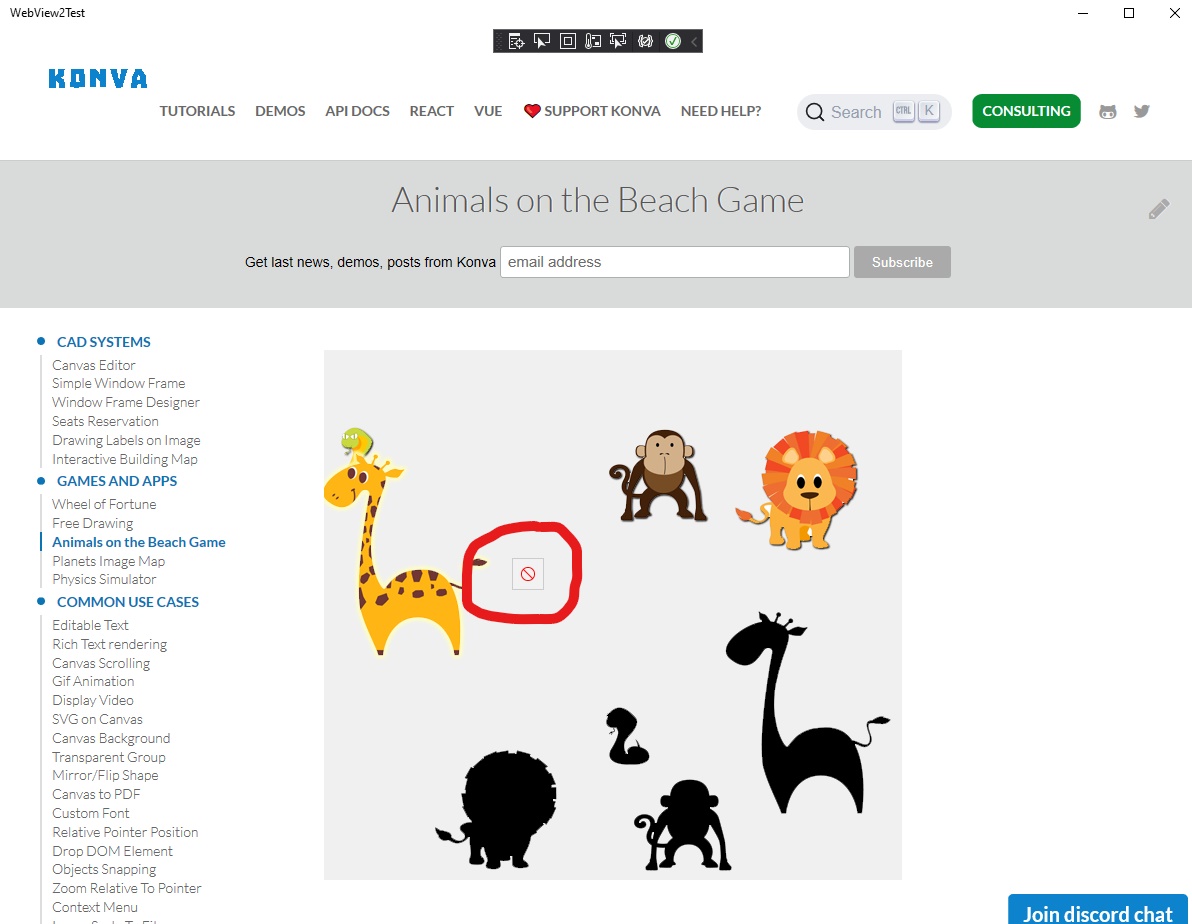Open the GitHub cat icon link

1108,112
